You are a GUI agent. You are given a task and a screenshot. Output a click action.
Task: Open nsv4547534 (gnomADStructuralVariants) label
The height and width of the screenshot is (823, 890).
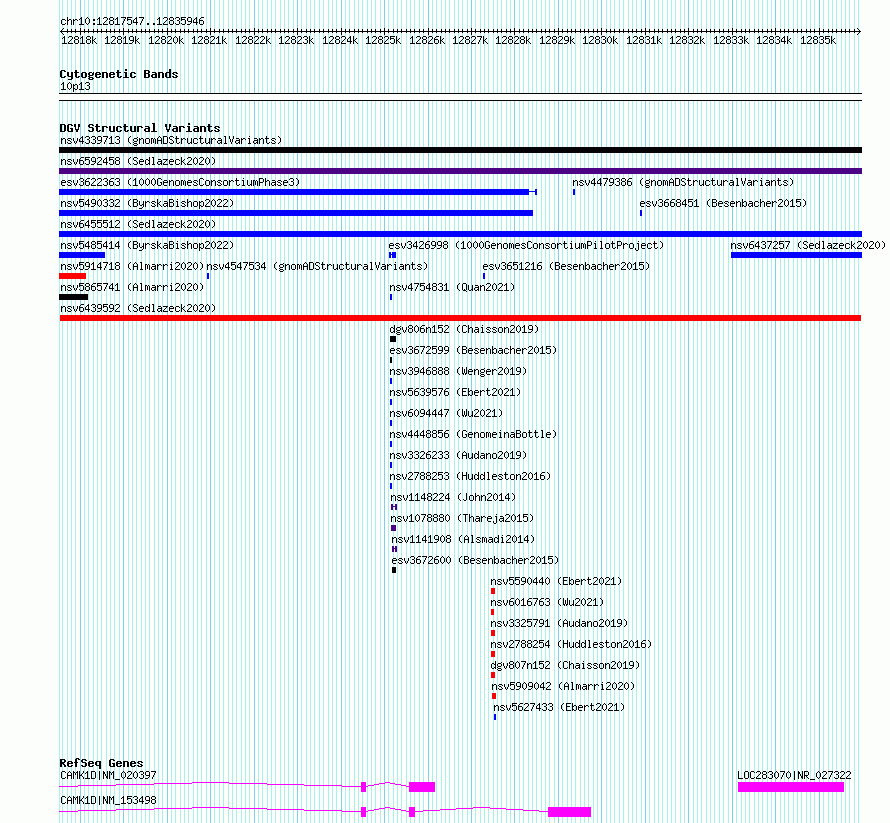click(x=317, y=266)
